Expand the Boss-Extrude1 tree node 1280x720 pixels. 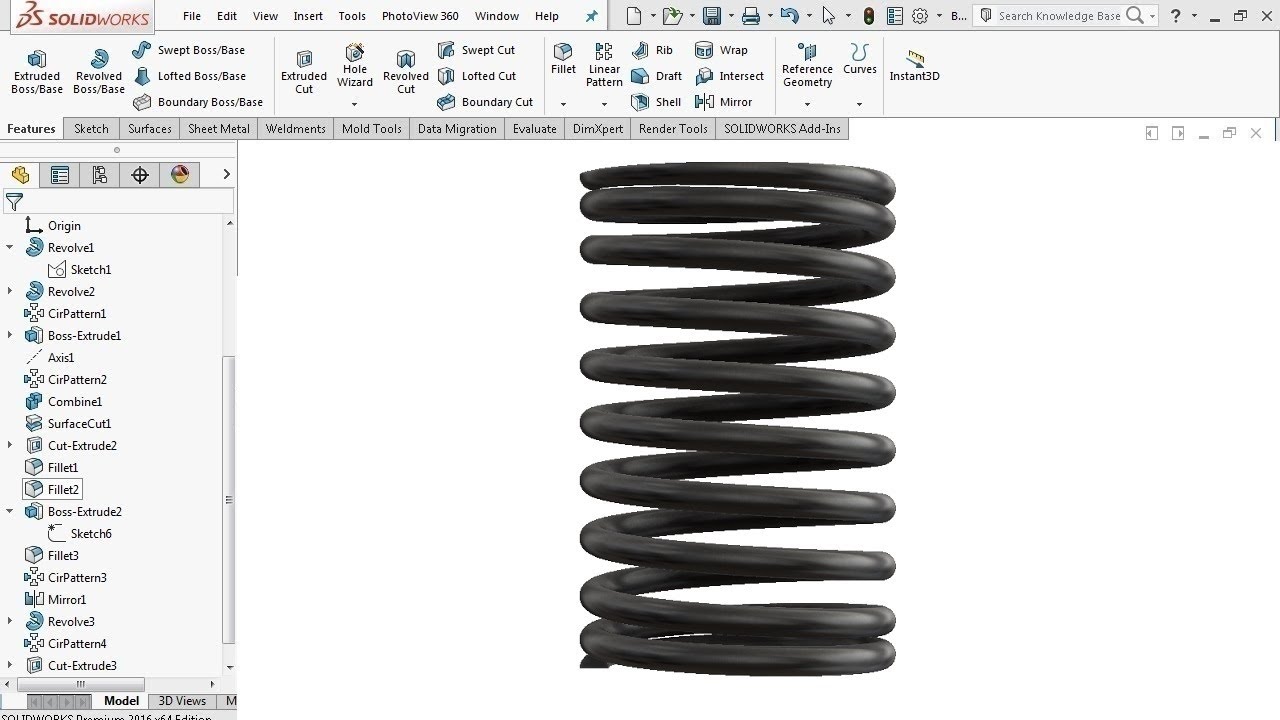10,335
